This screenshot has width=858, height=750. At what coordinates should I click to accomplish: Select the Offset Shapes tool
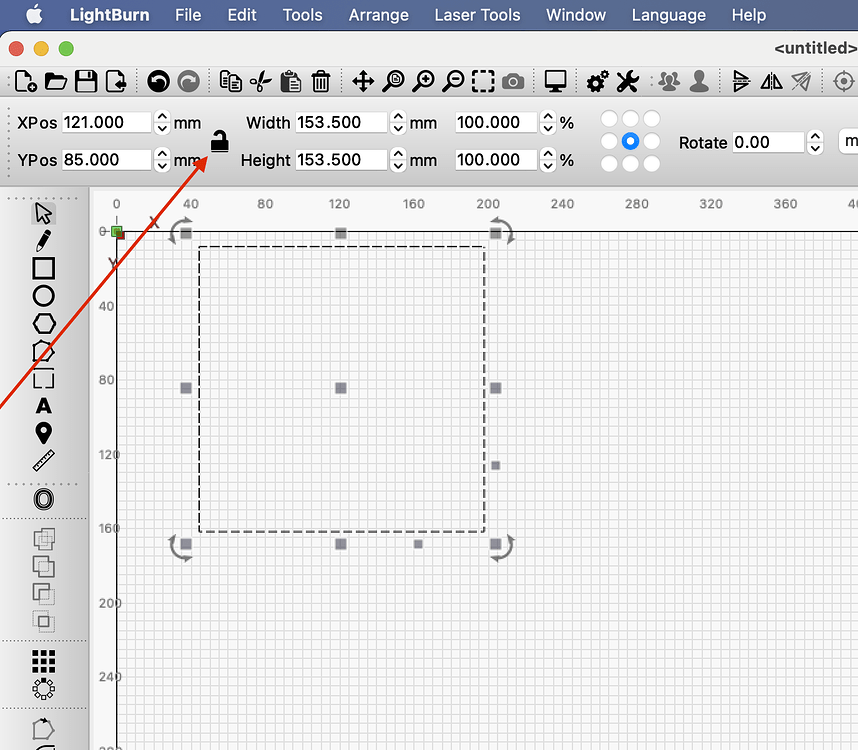[x=42, y=499]
